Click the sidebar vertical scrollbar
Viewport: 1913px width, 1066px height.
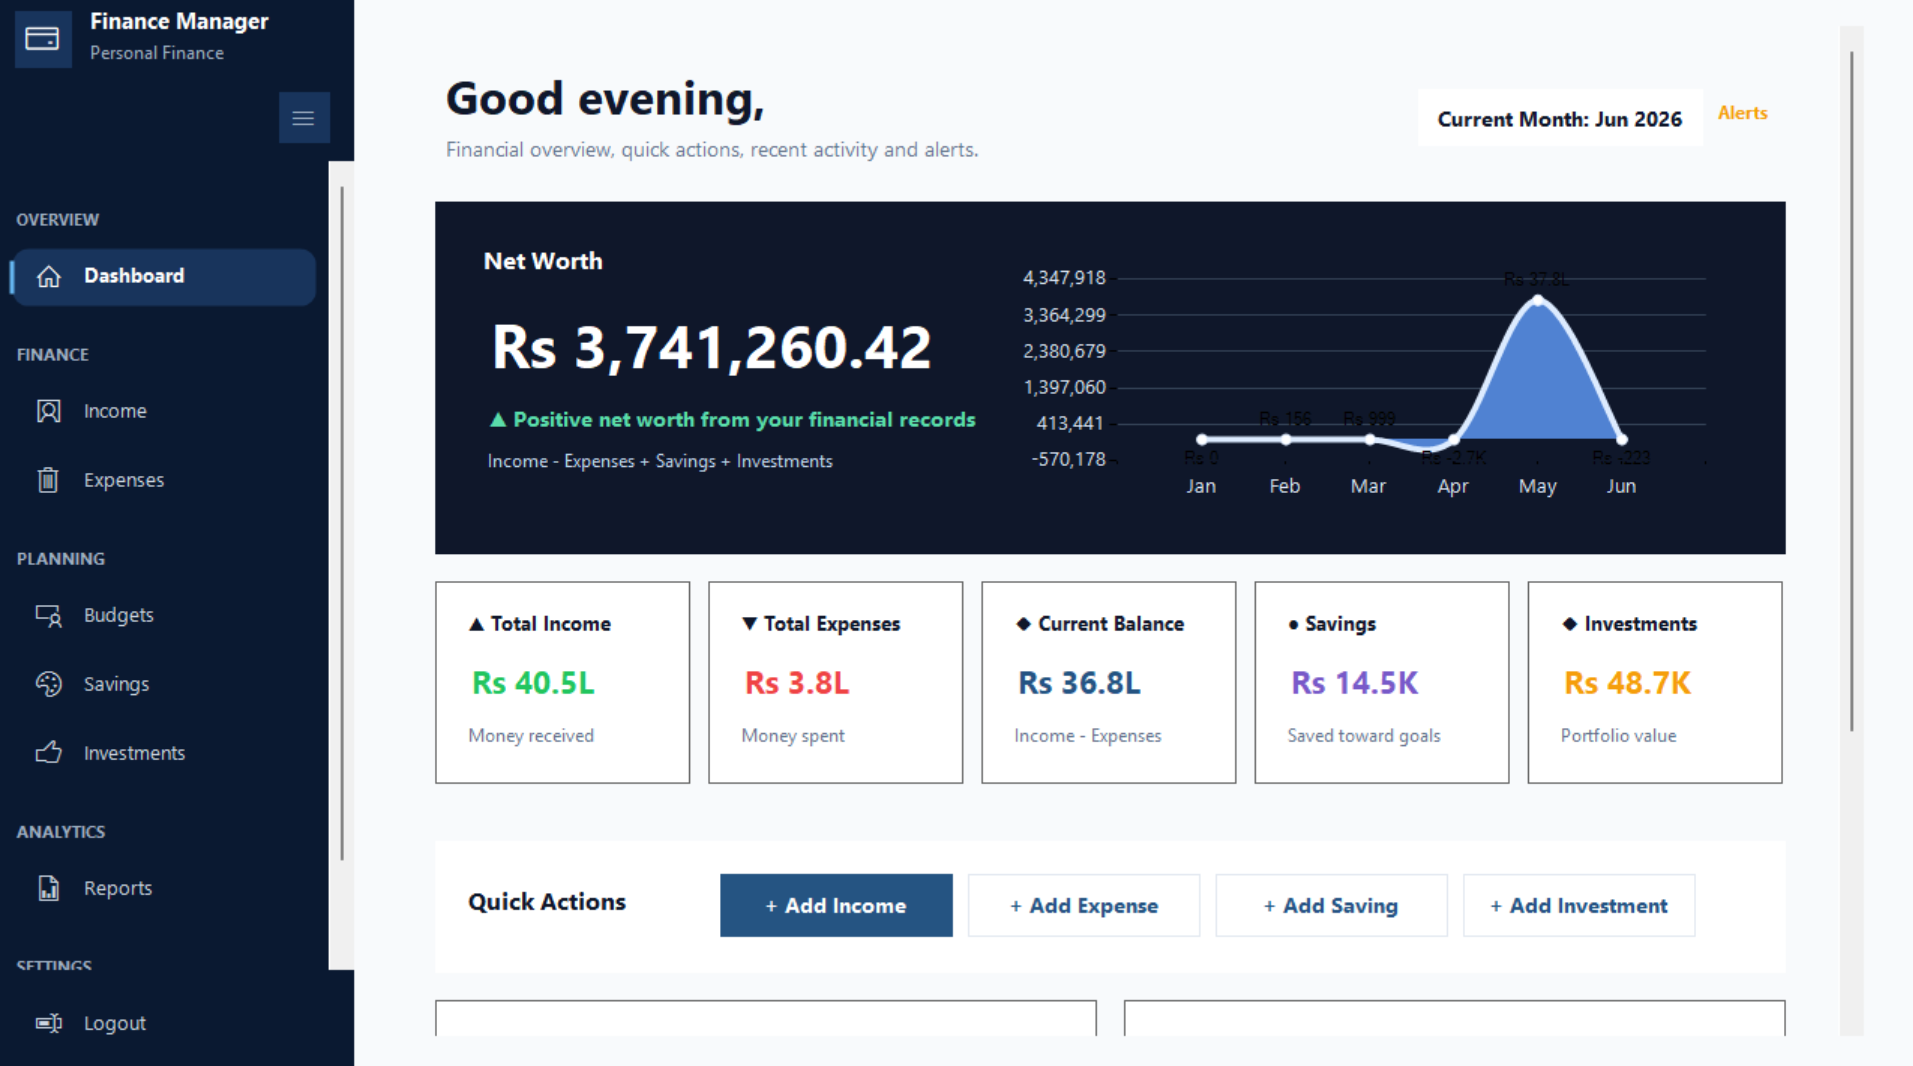(342, 523)
